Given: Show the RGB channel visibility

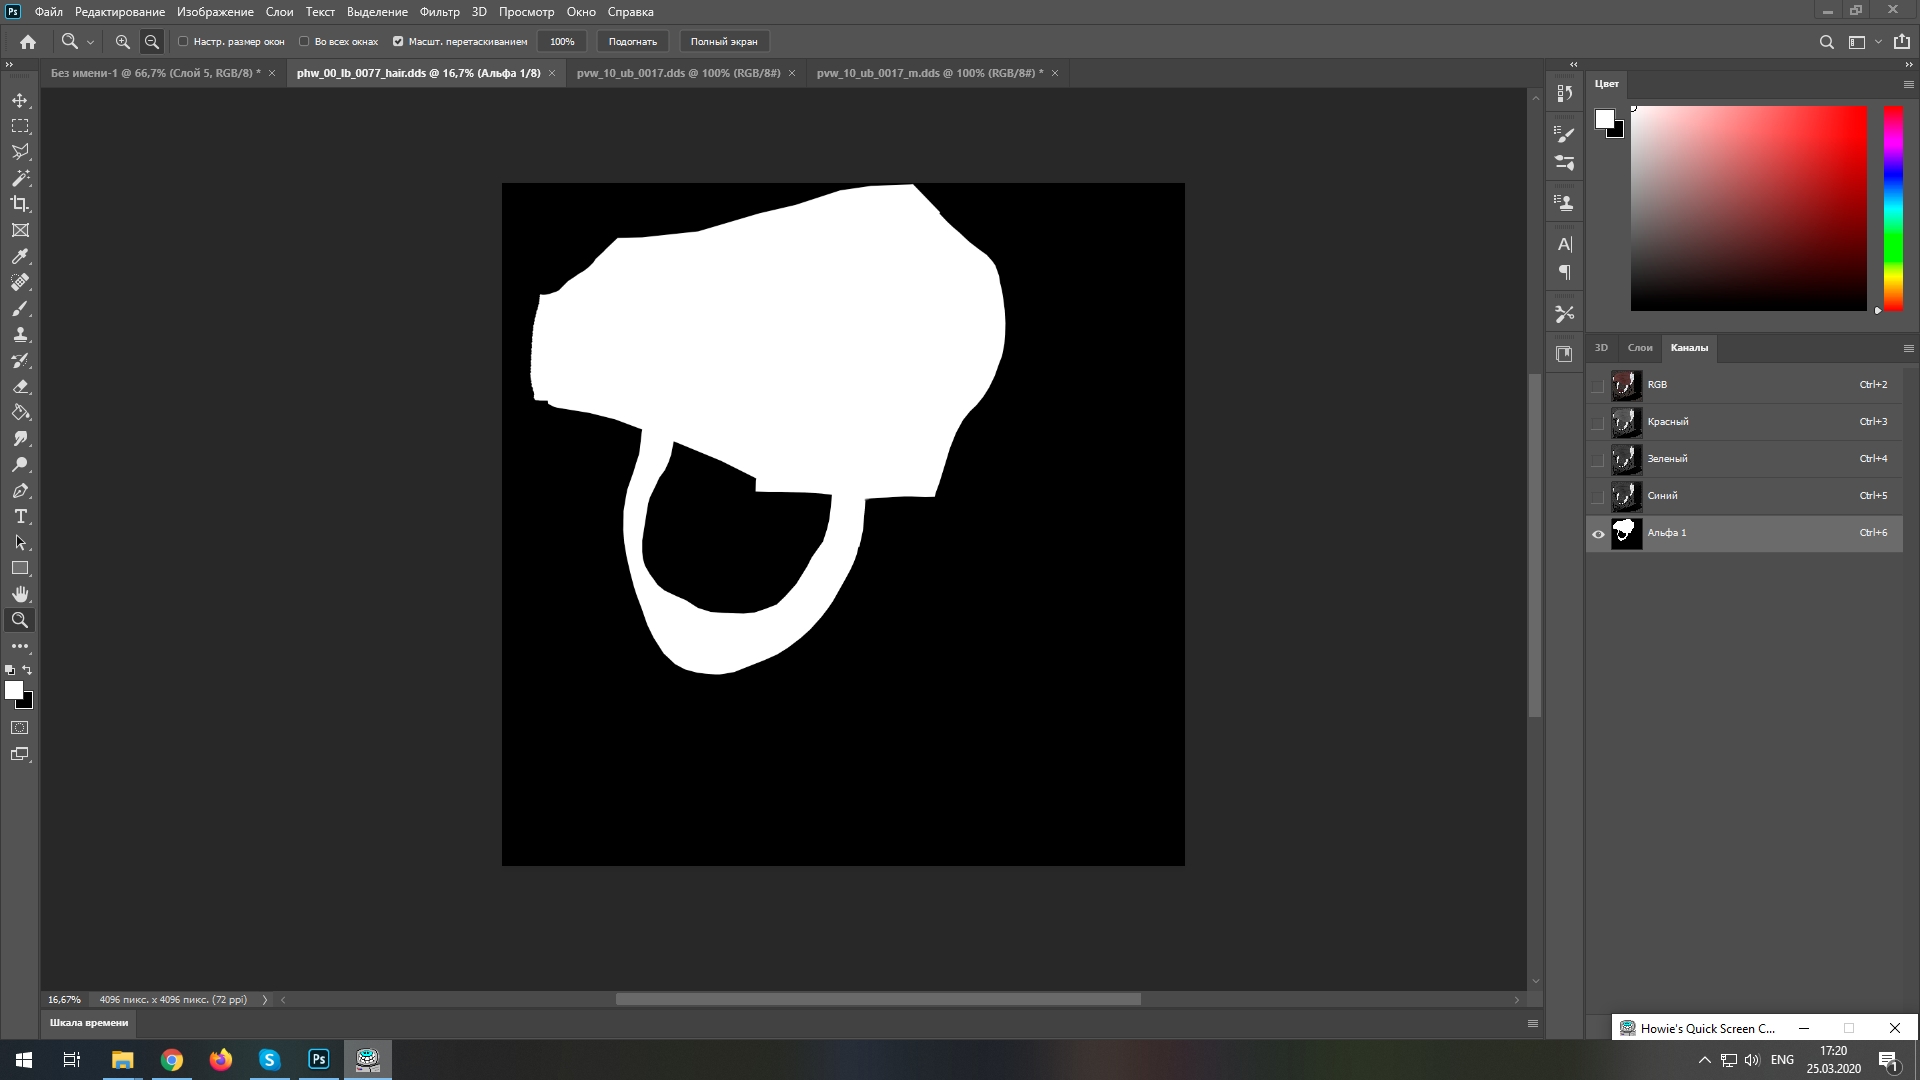Looking at the screenshot, I should pos(1598,385).
